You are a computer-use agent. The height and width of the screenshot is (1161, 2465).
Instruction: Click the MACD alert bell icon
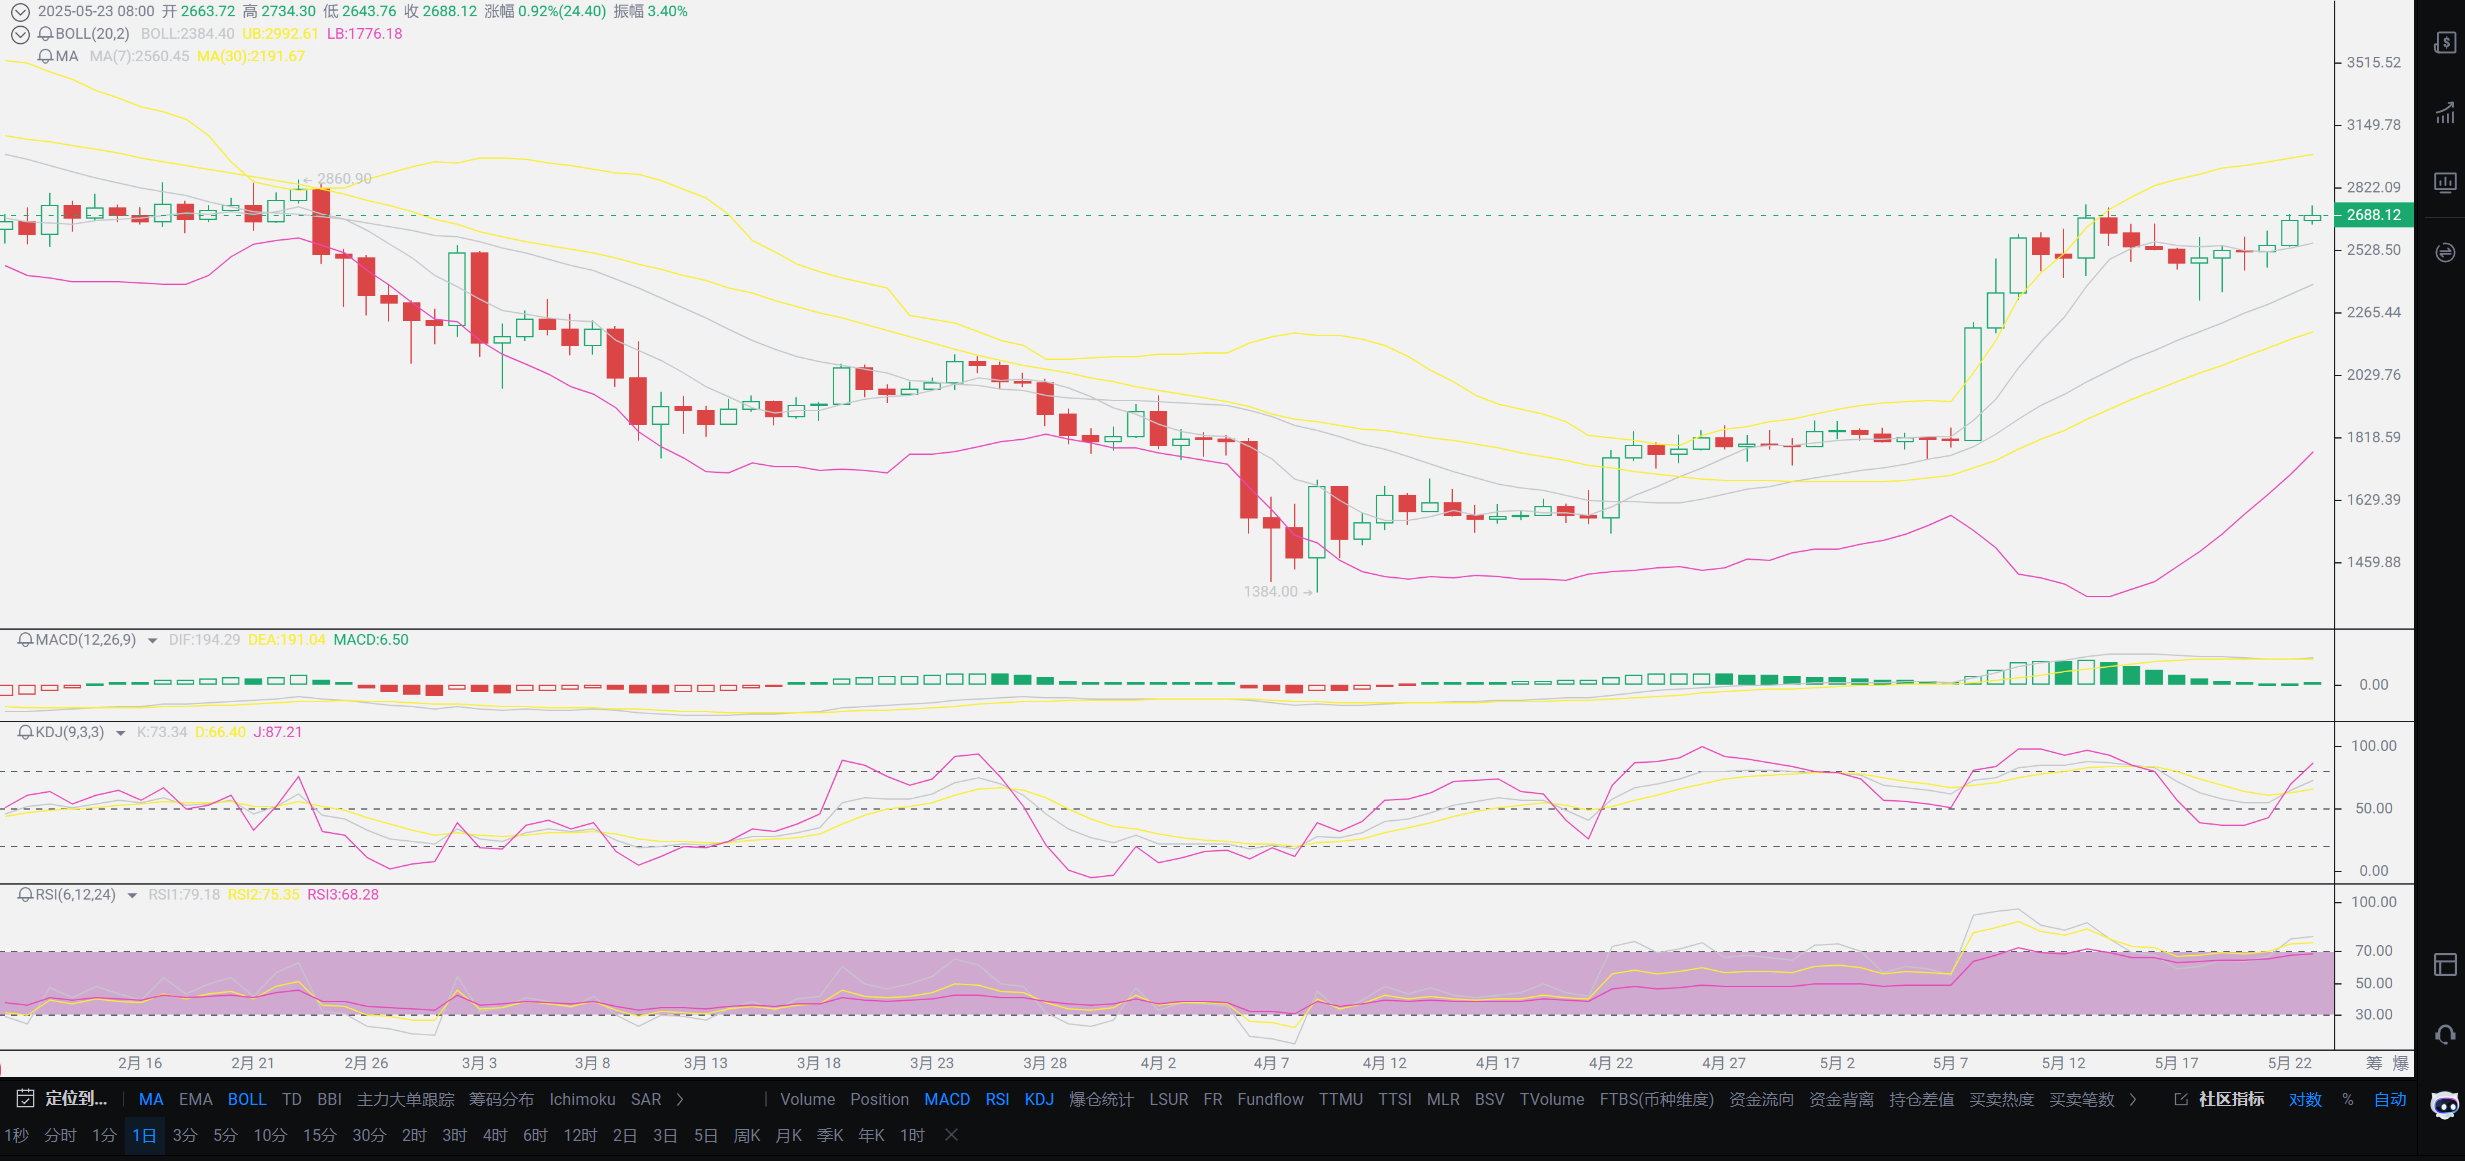pyautogui.click(x=25, y=640)
